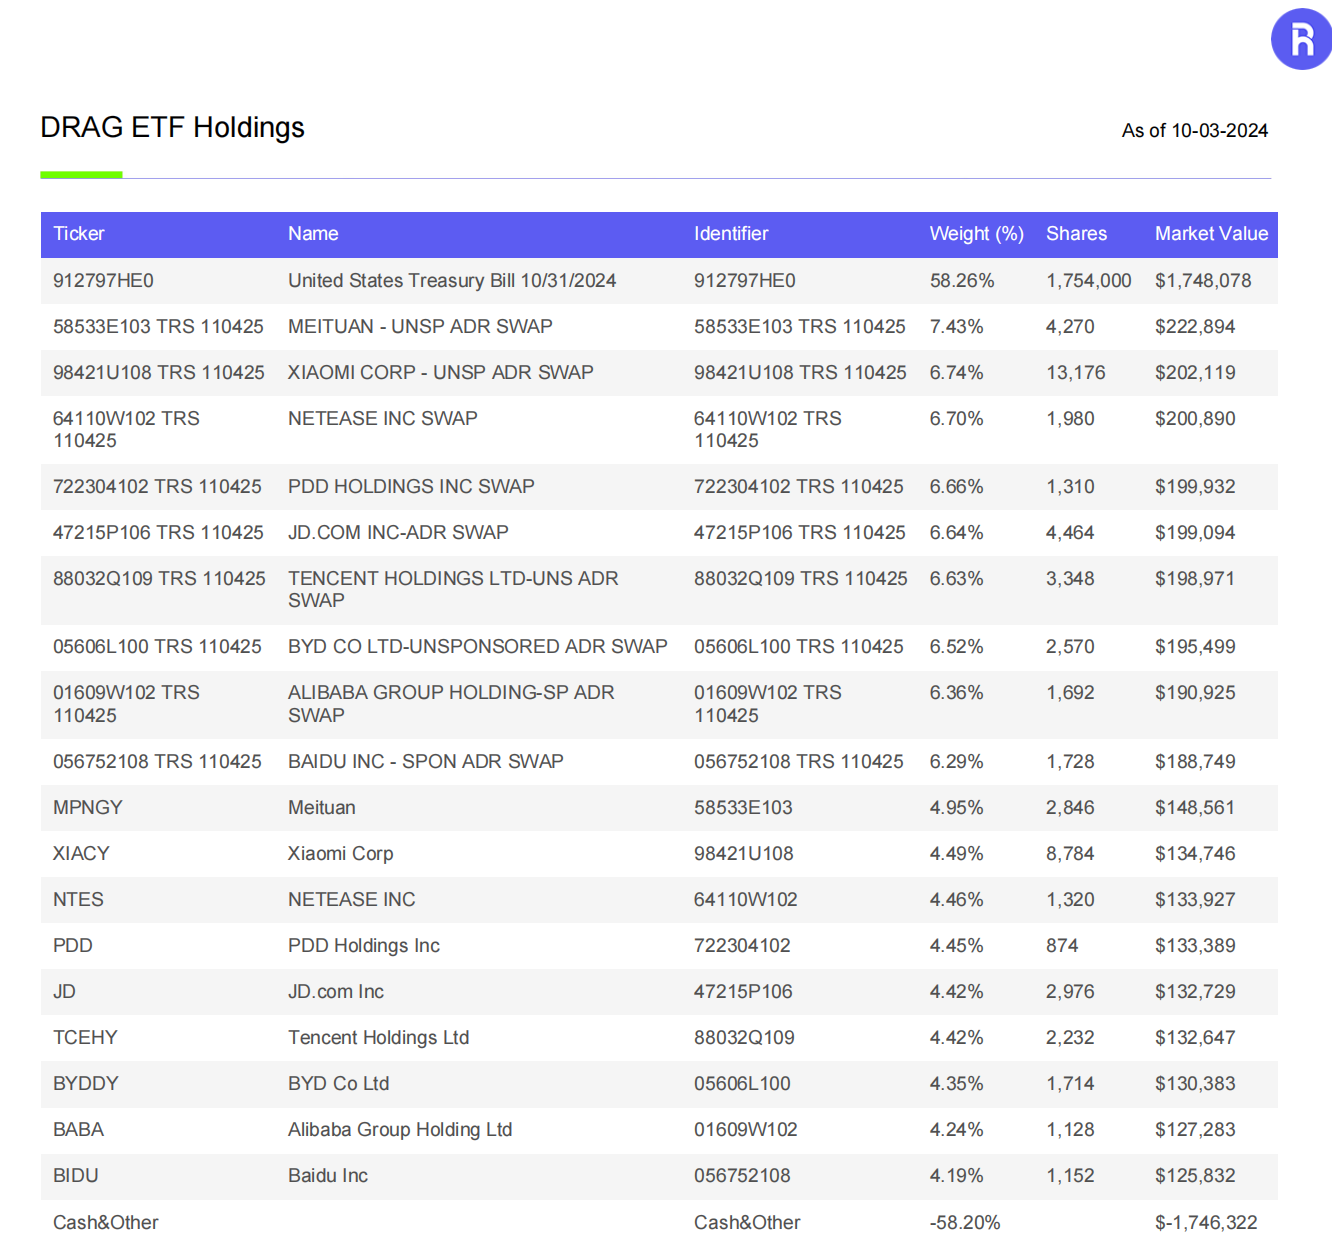The width and height of the screenshot is (1332, 1233).
Task: Click BYD CO LTD-UNSPONSORED ADR SWAP name
Action: pos(478,647)
